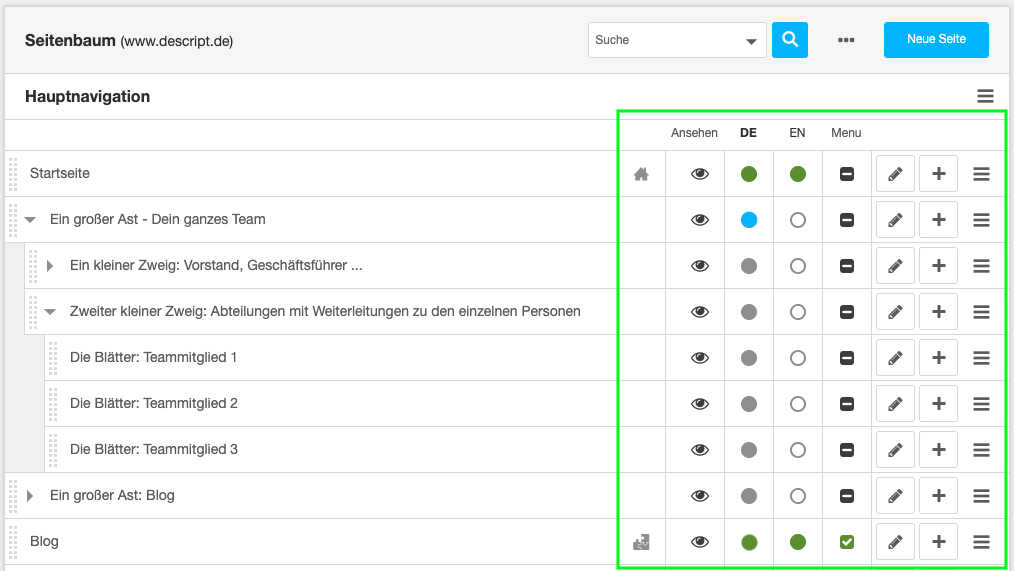1014x571 pixels.
Task: Edit Startseite with the pencil icon
Action: coord(895,174)
